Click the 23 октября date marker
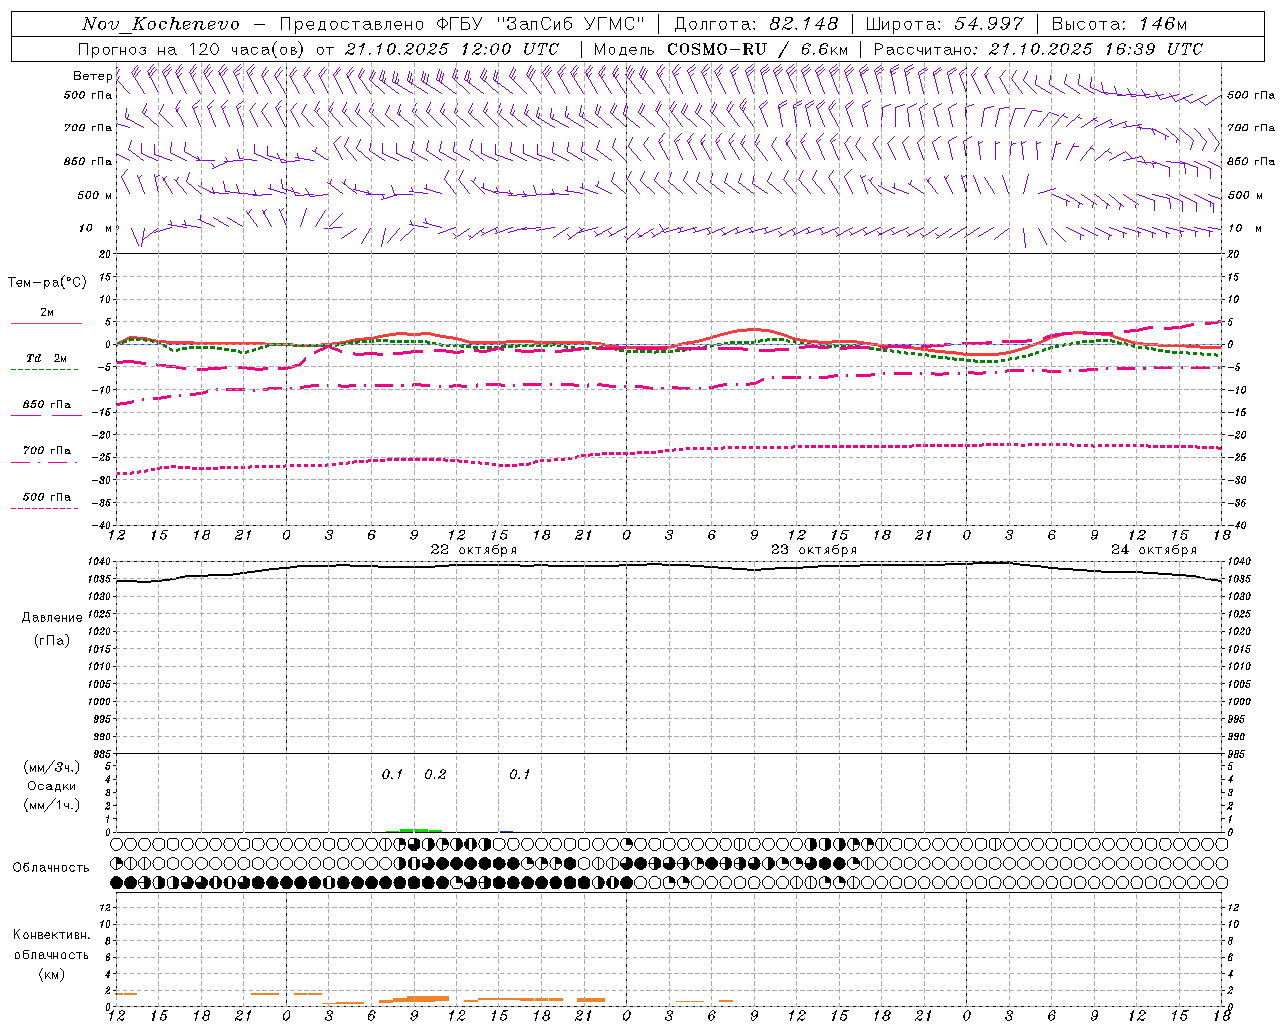 [x=813, y=550]
